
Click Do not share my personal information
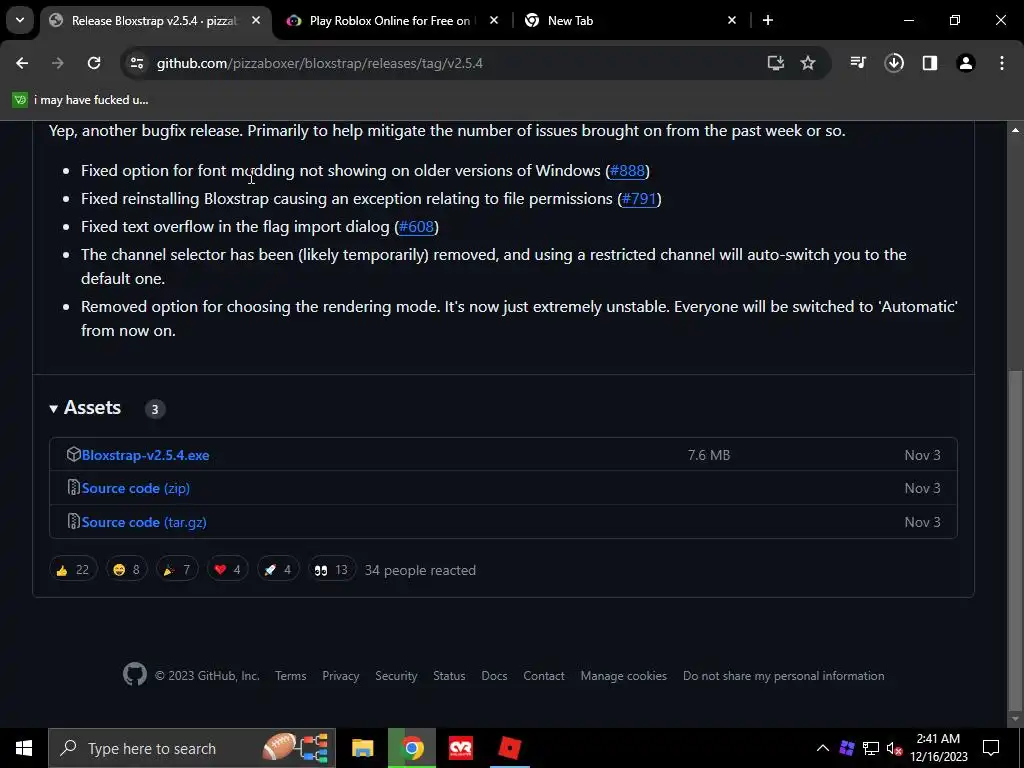coord(784,676)
